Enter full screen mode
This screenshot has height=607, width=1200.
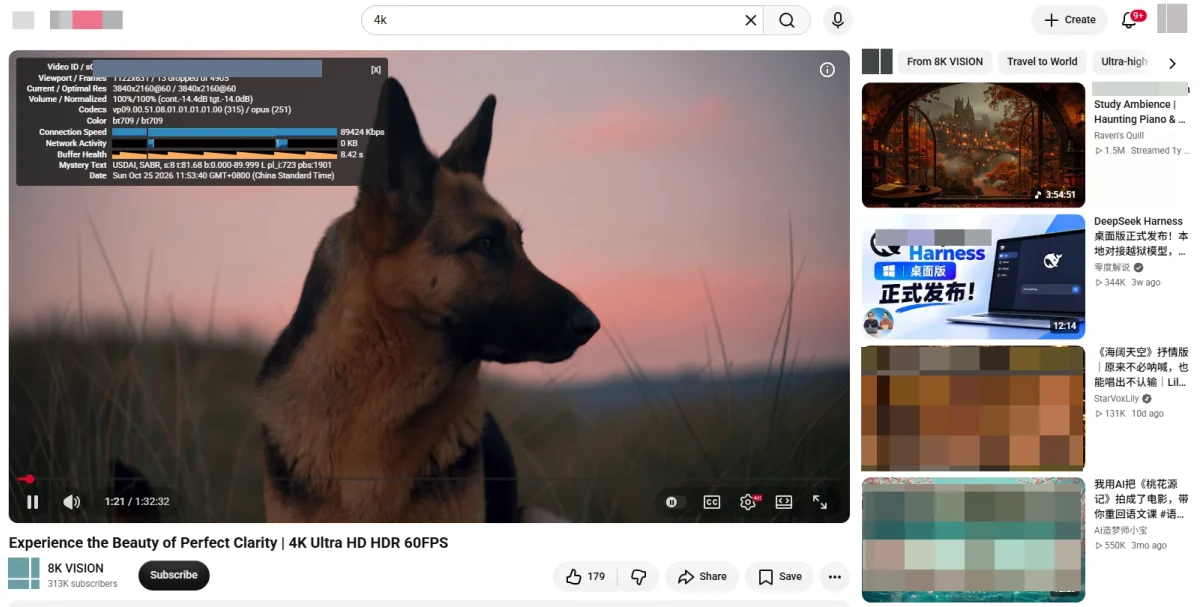[820, 502]
